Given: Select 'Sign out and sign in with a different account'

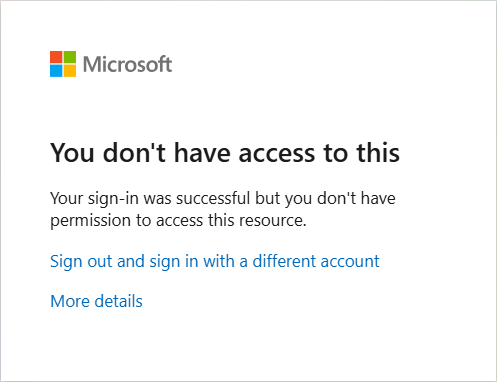Looking at the screenshot, I should tap(215, 261).
